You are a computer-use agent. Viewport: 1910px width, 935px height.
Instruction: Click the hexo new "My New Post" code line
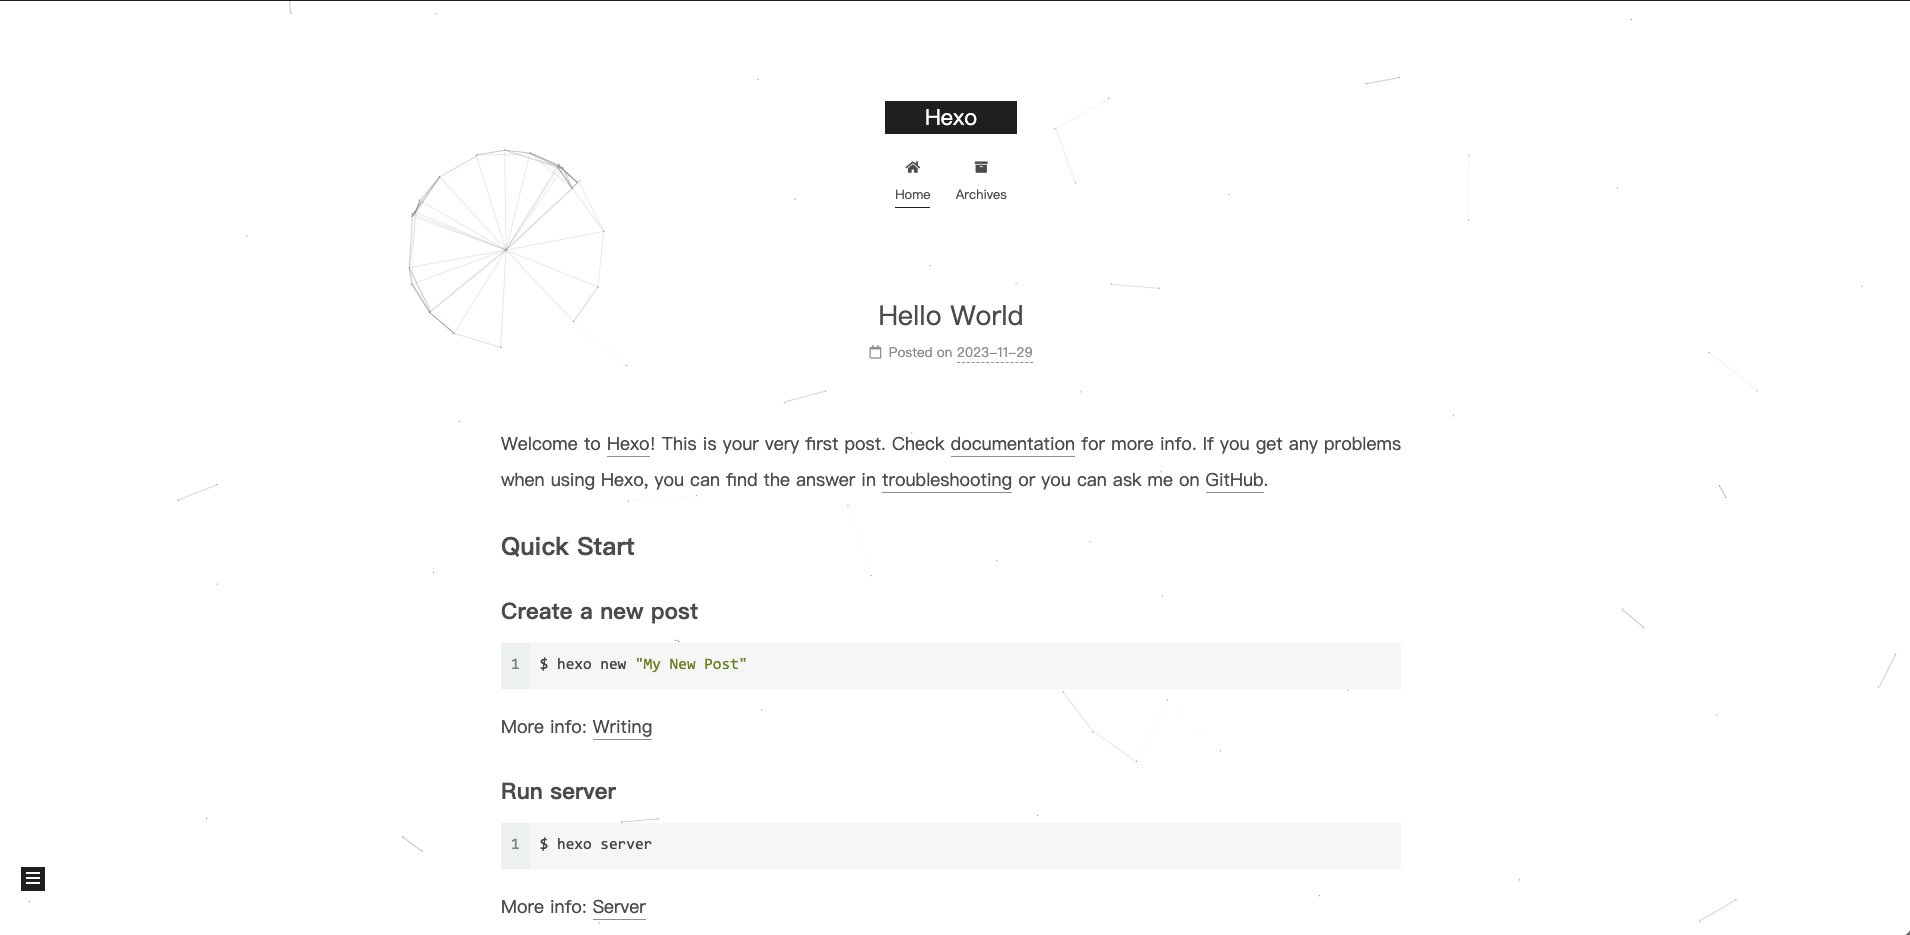point(643,665)
